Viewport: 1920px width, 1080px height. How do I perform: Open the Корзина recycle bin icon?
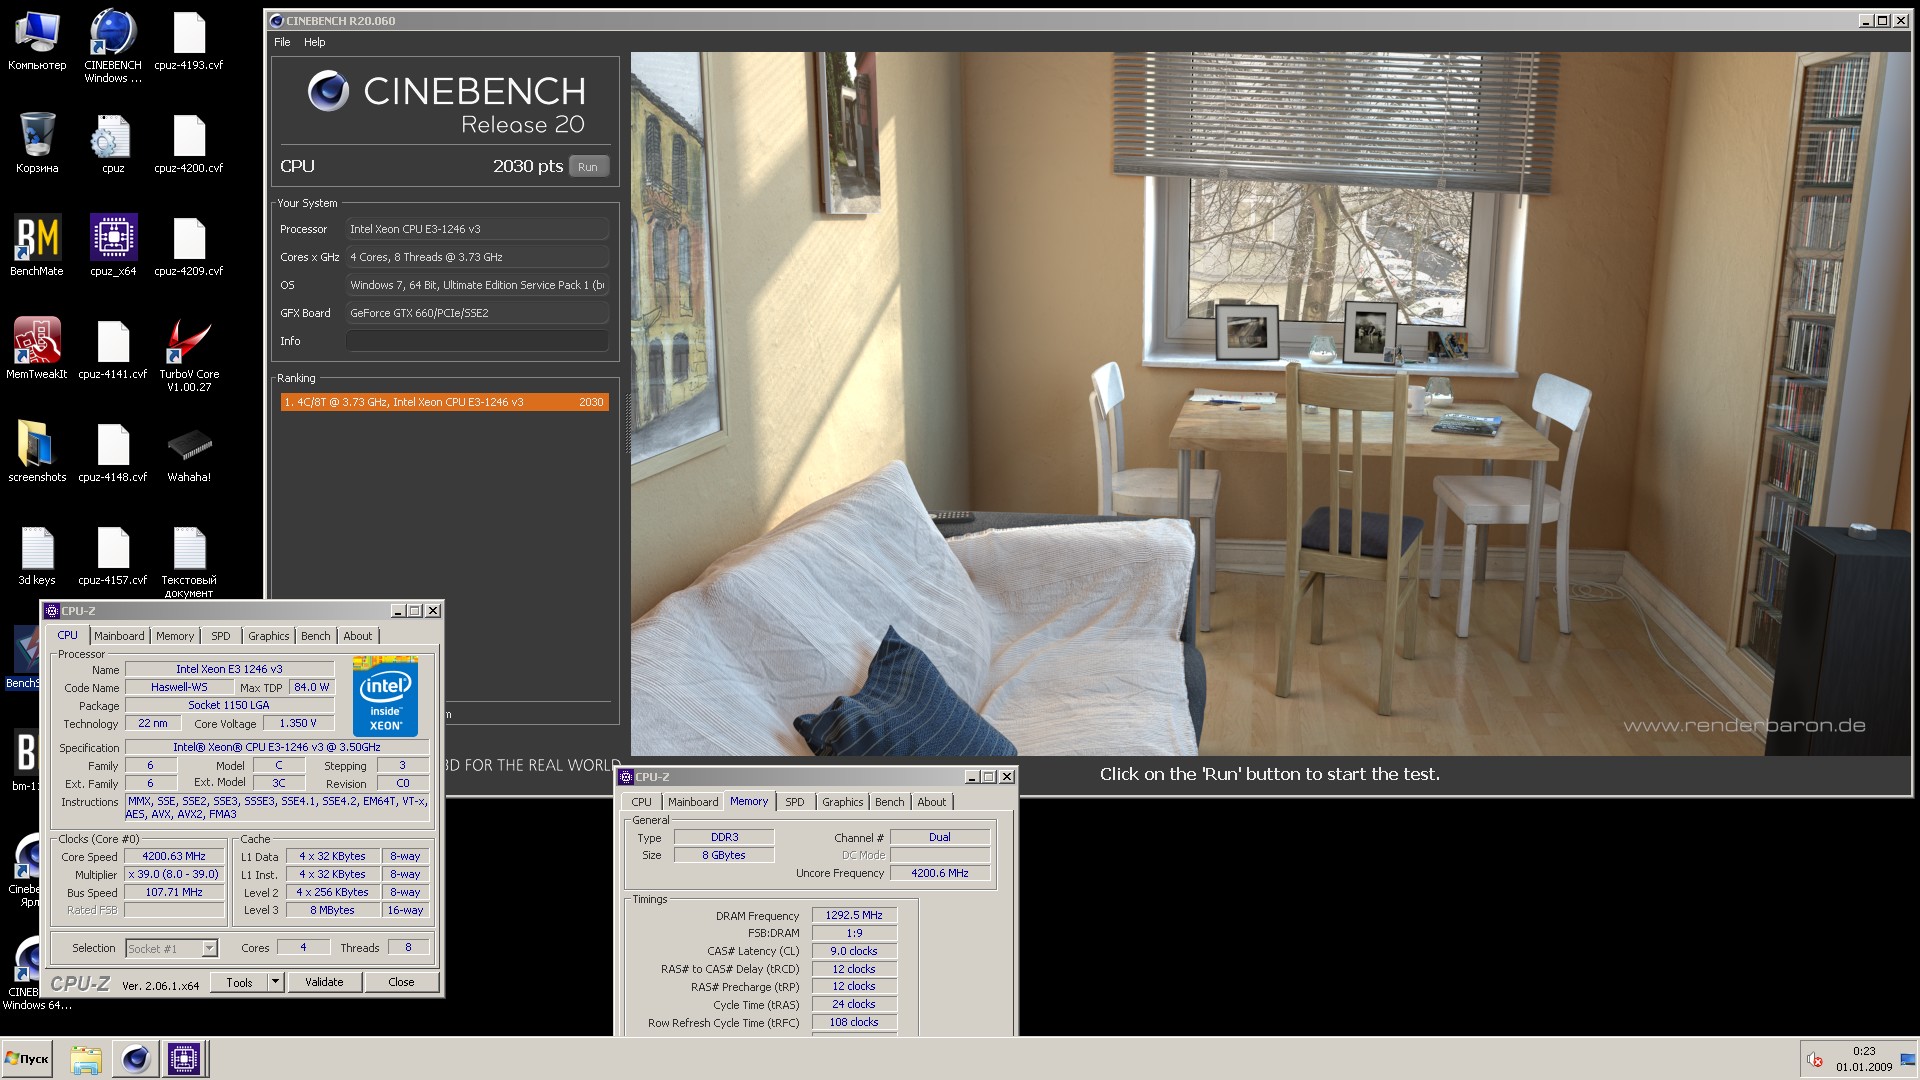click(37, 144)
